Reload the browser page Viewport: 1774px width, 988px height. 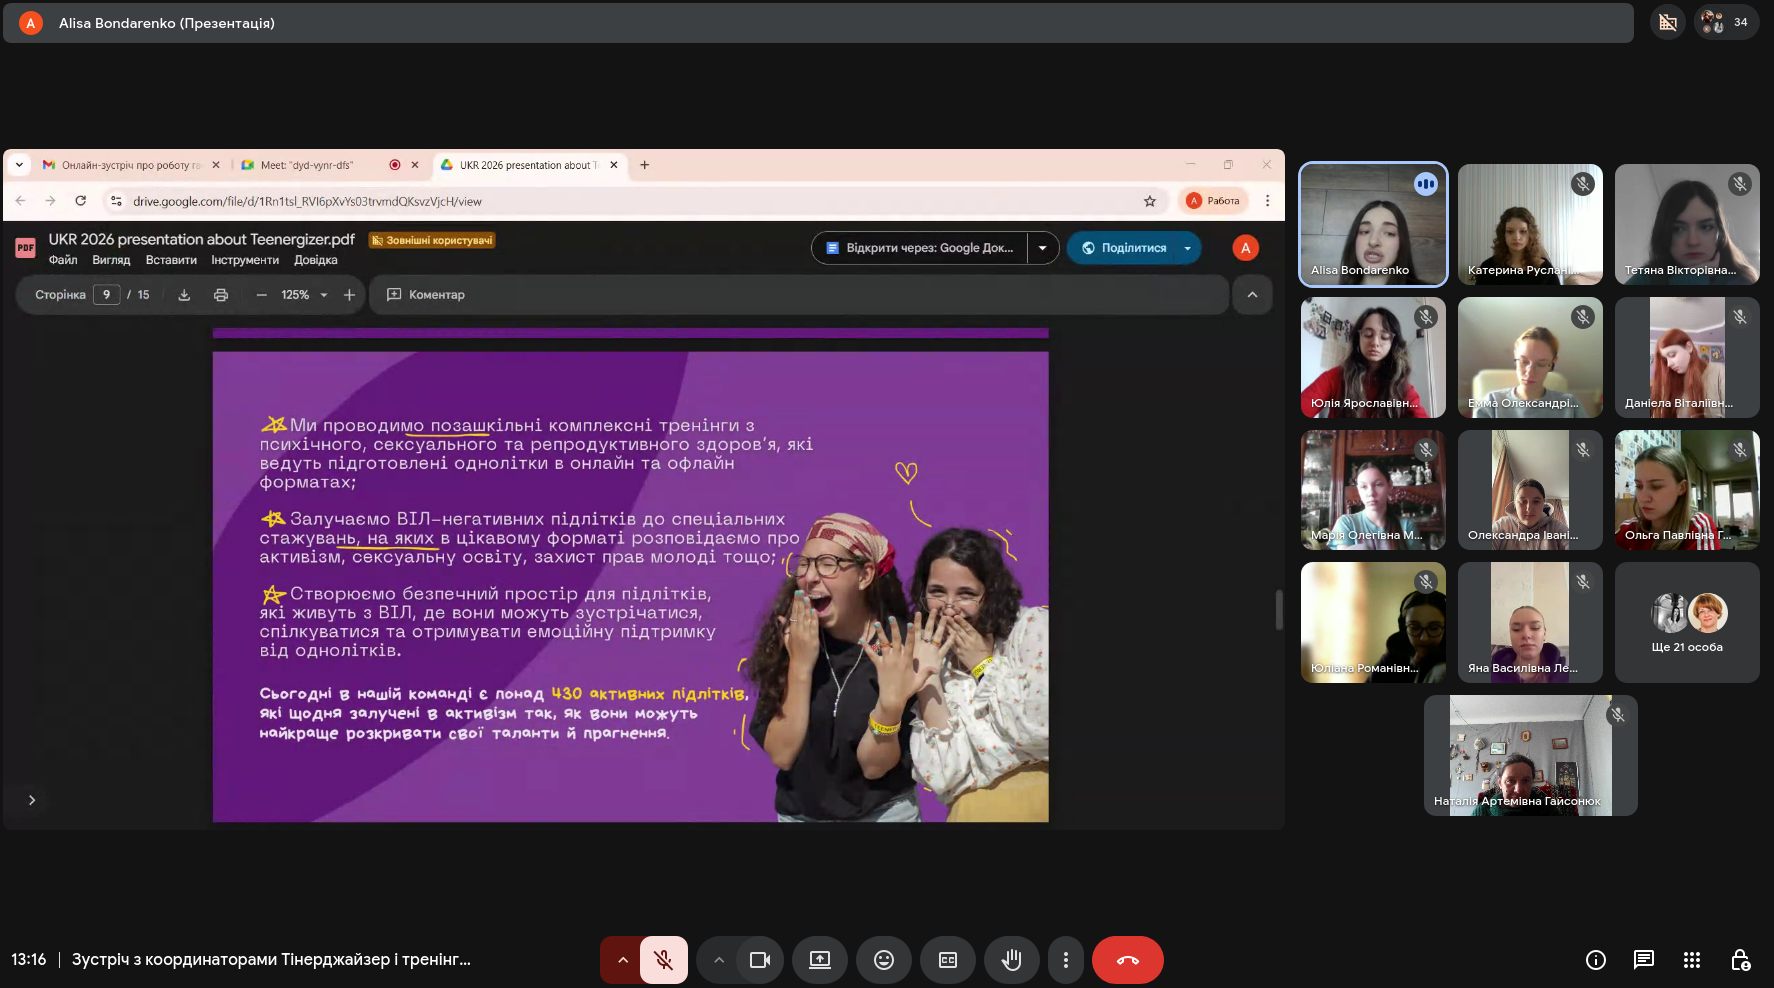(x=81, y=201)
